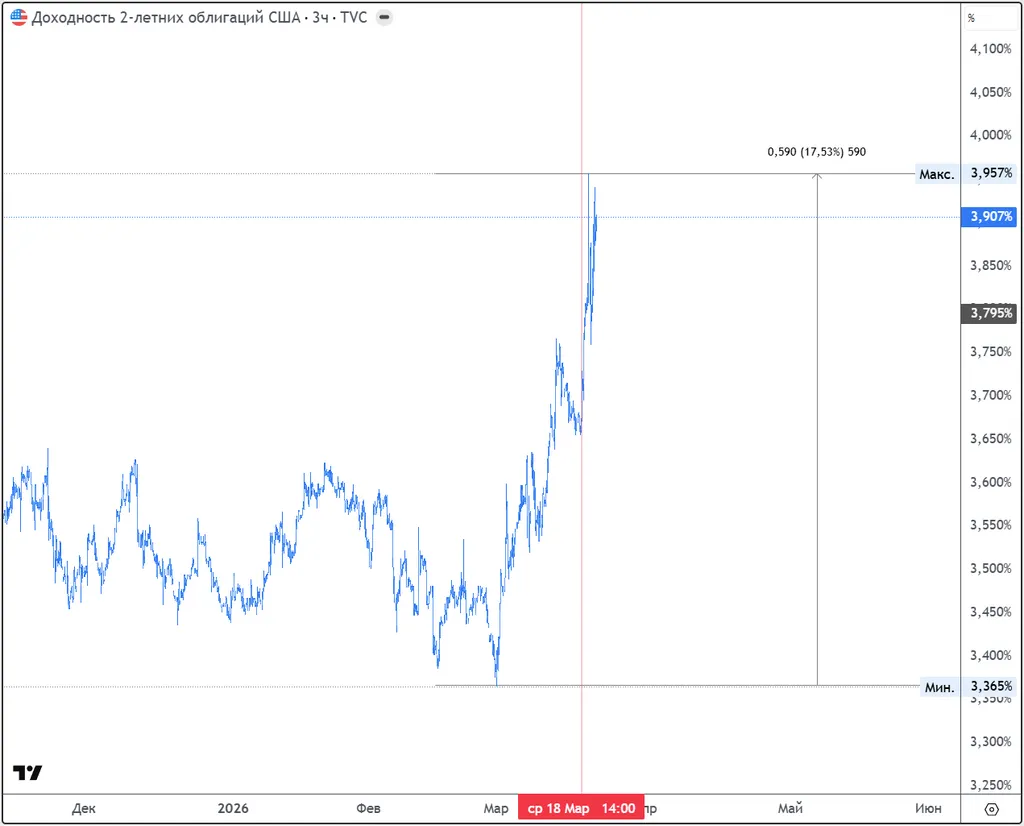
Task: Open the TradingView logo link
Action: (x=27, y=773)
